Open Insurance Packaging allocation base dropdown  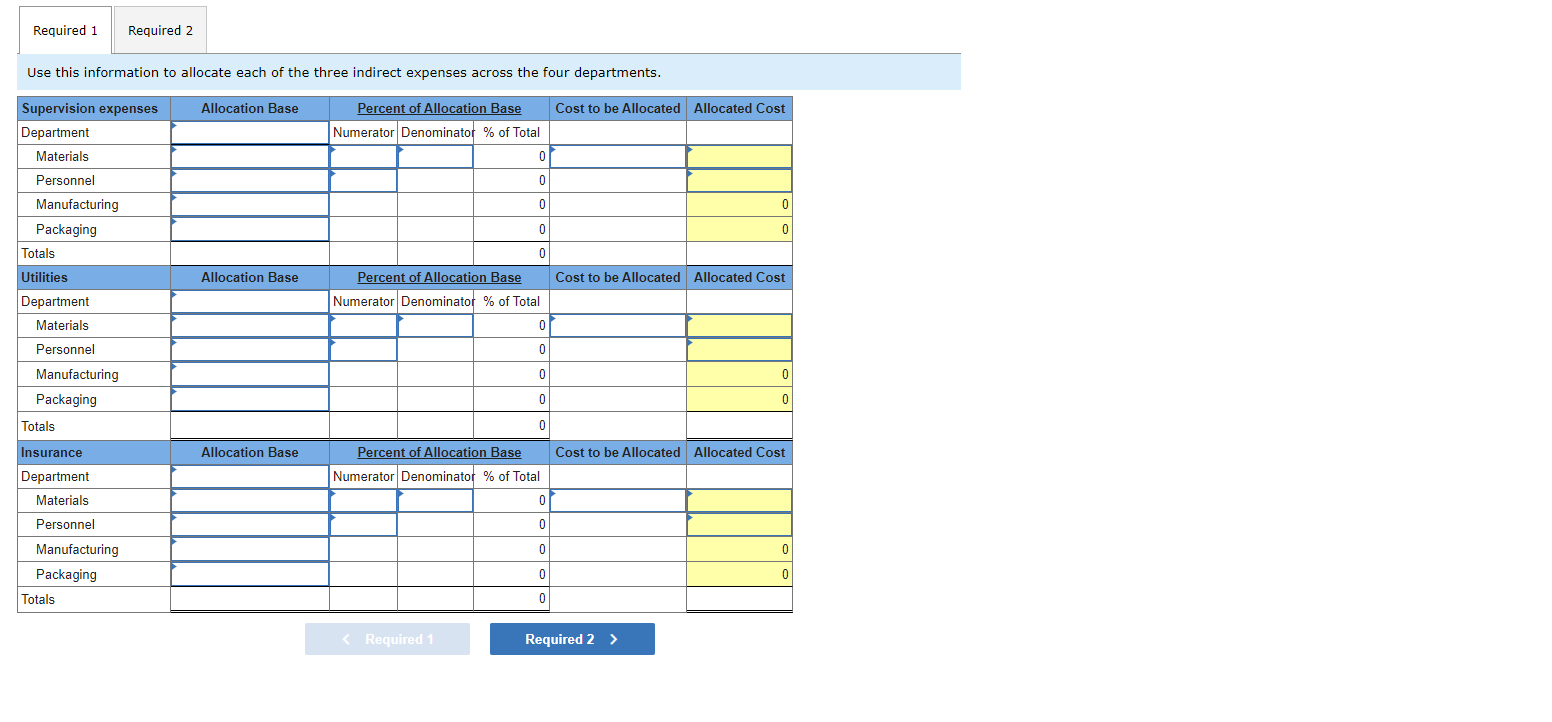pyautogui.click(x=250, y=574)
